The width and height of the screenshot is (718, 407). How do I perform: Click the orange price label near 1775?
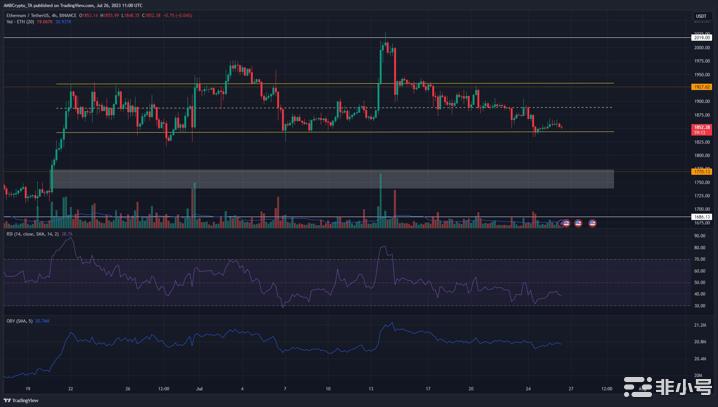tap(701, 171)
